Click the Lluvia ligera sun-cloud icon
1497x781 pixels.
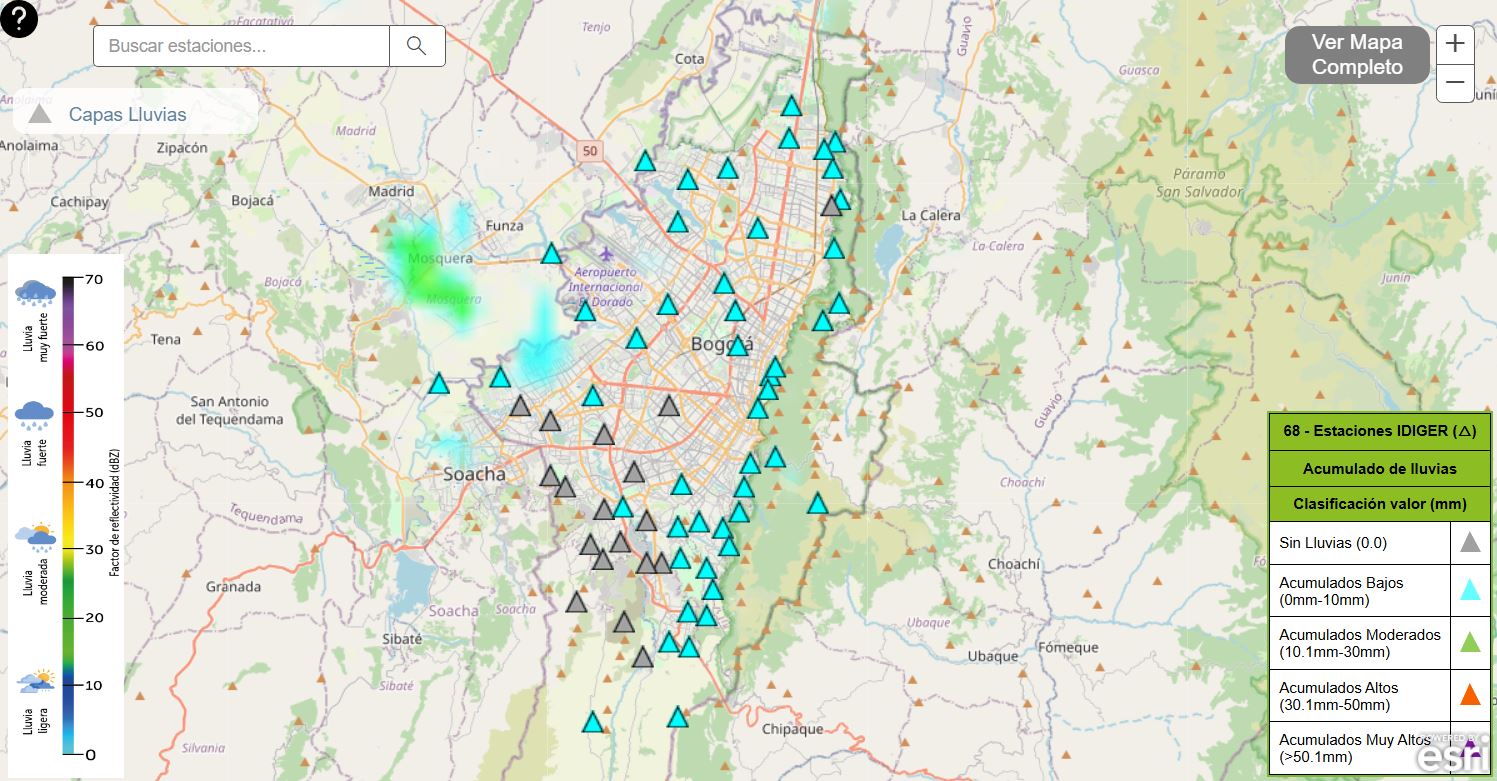point(35,681)
